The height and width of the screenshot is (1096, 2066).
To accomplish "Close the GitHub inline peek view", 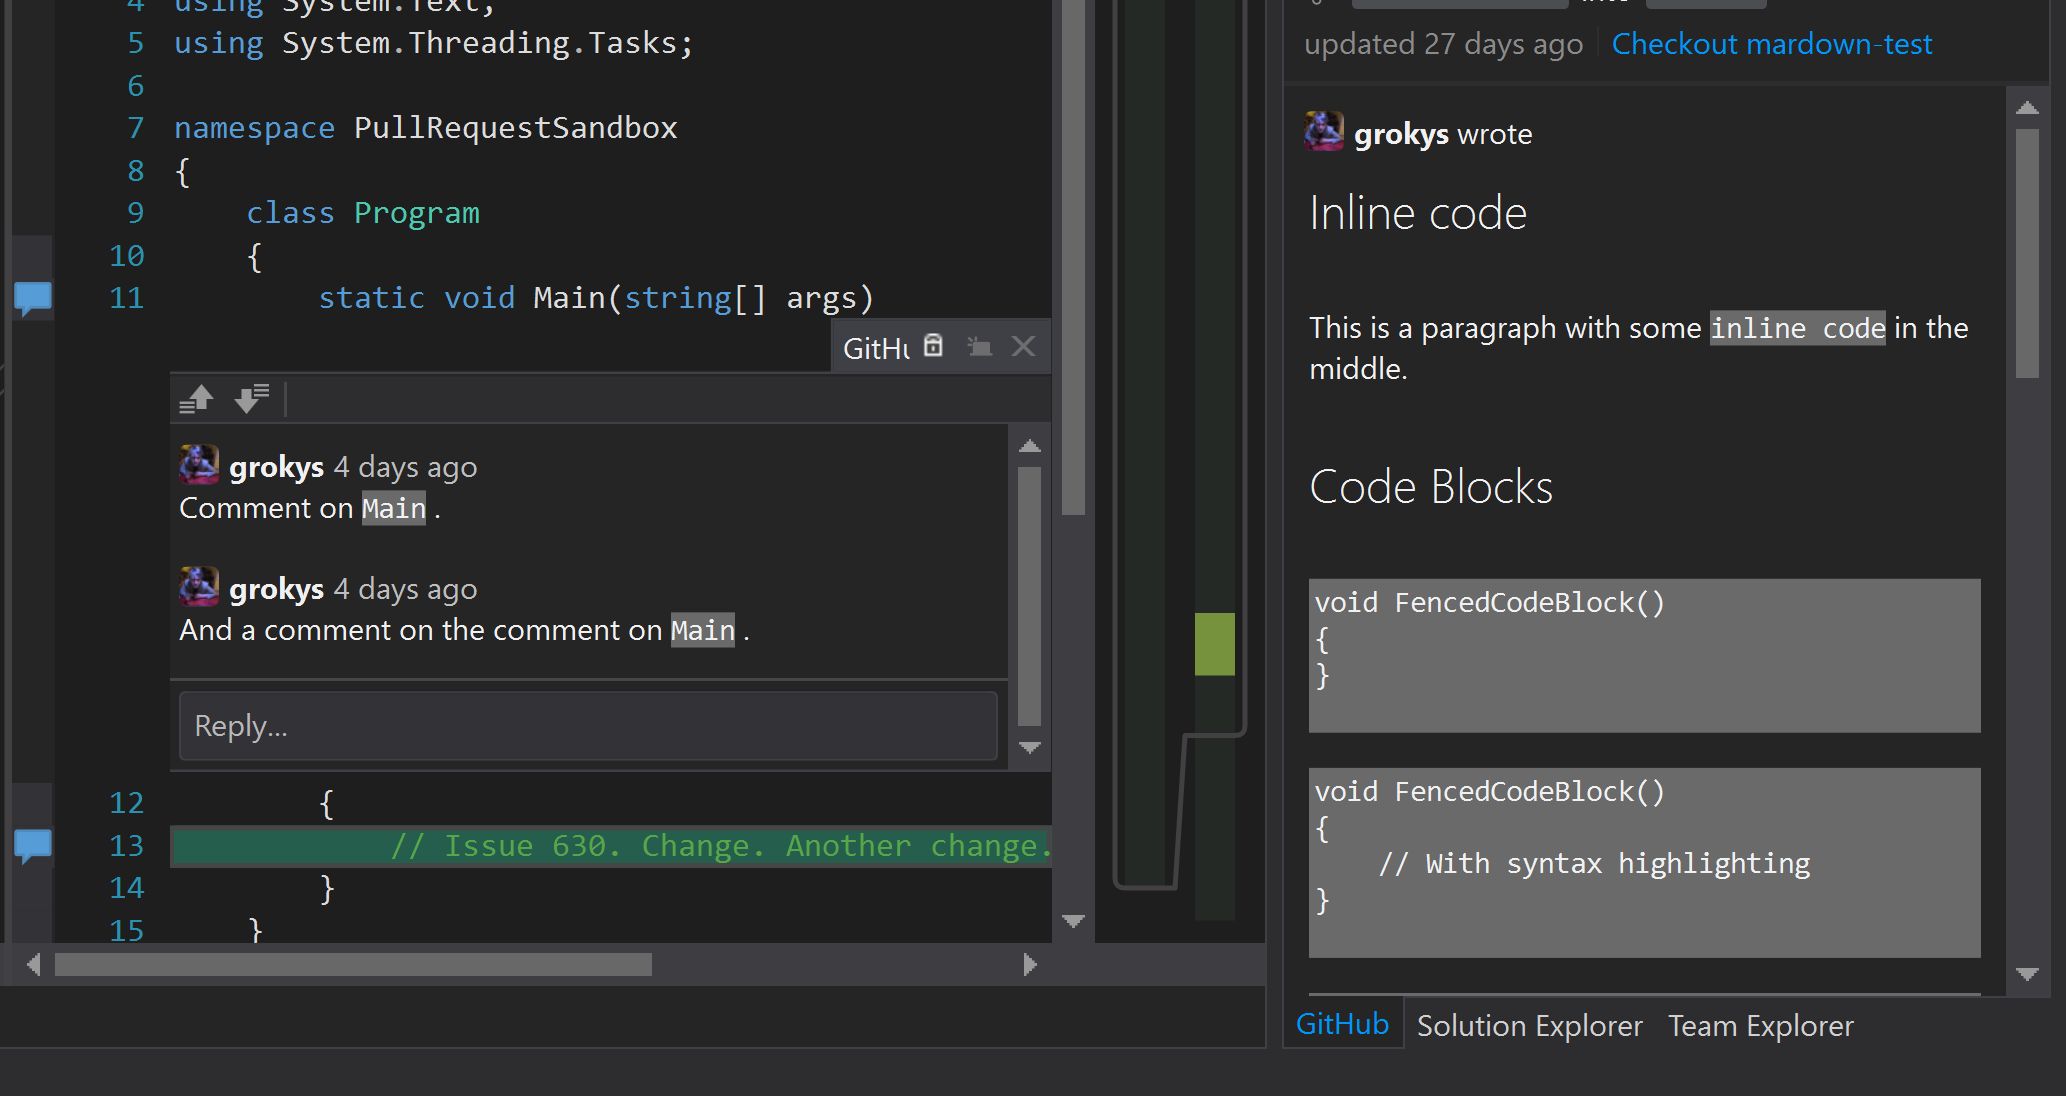I will point(1023,346).
